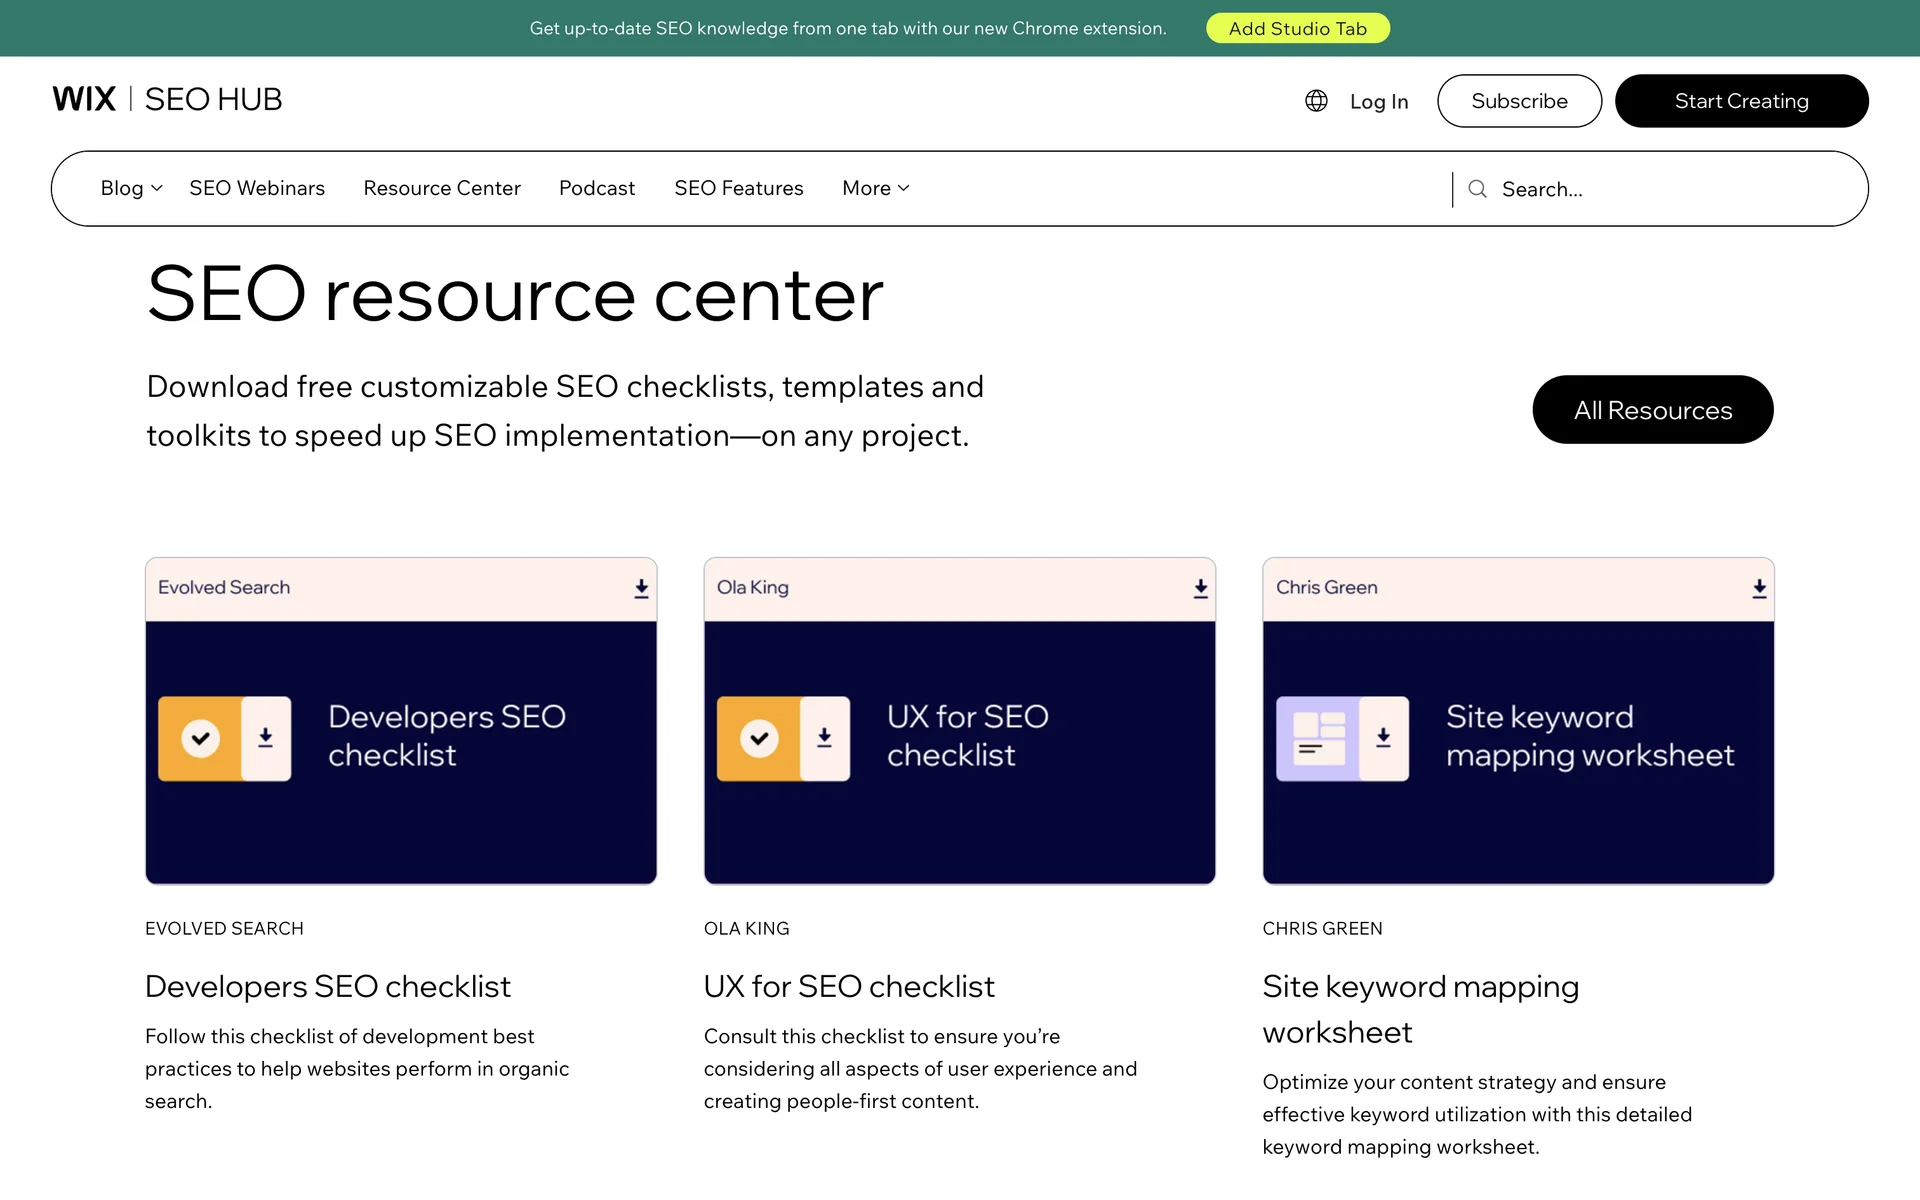Click download arrow on Chris Green card header
1920x1200 pixels.
(x=1759, y=588)
